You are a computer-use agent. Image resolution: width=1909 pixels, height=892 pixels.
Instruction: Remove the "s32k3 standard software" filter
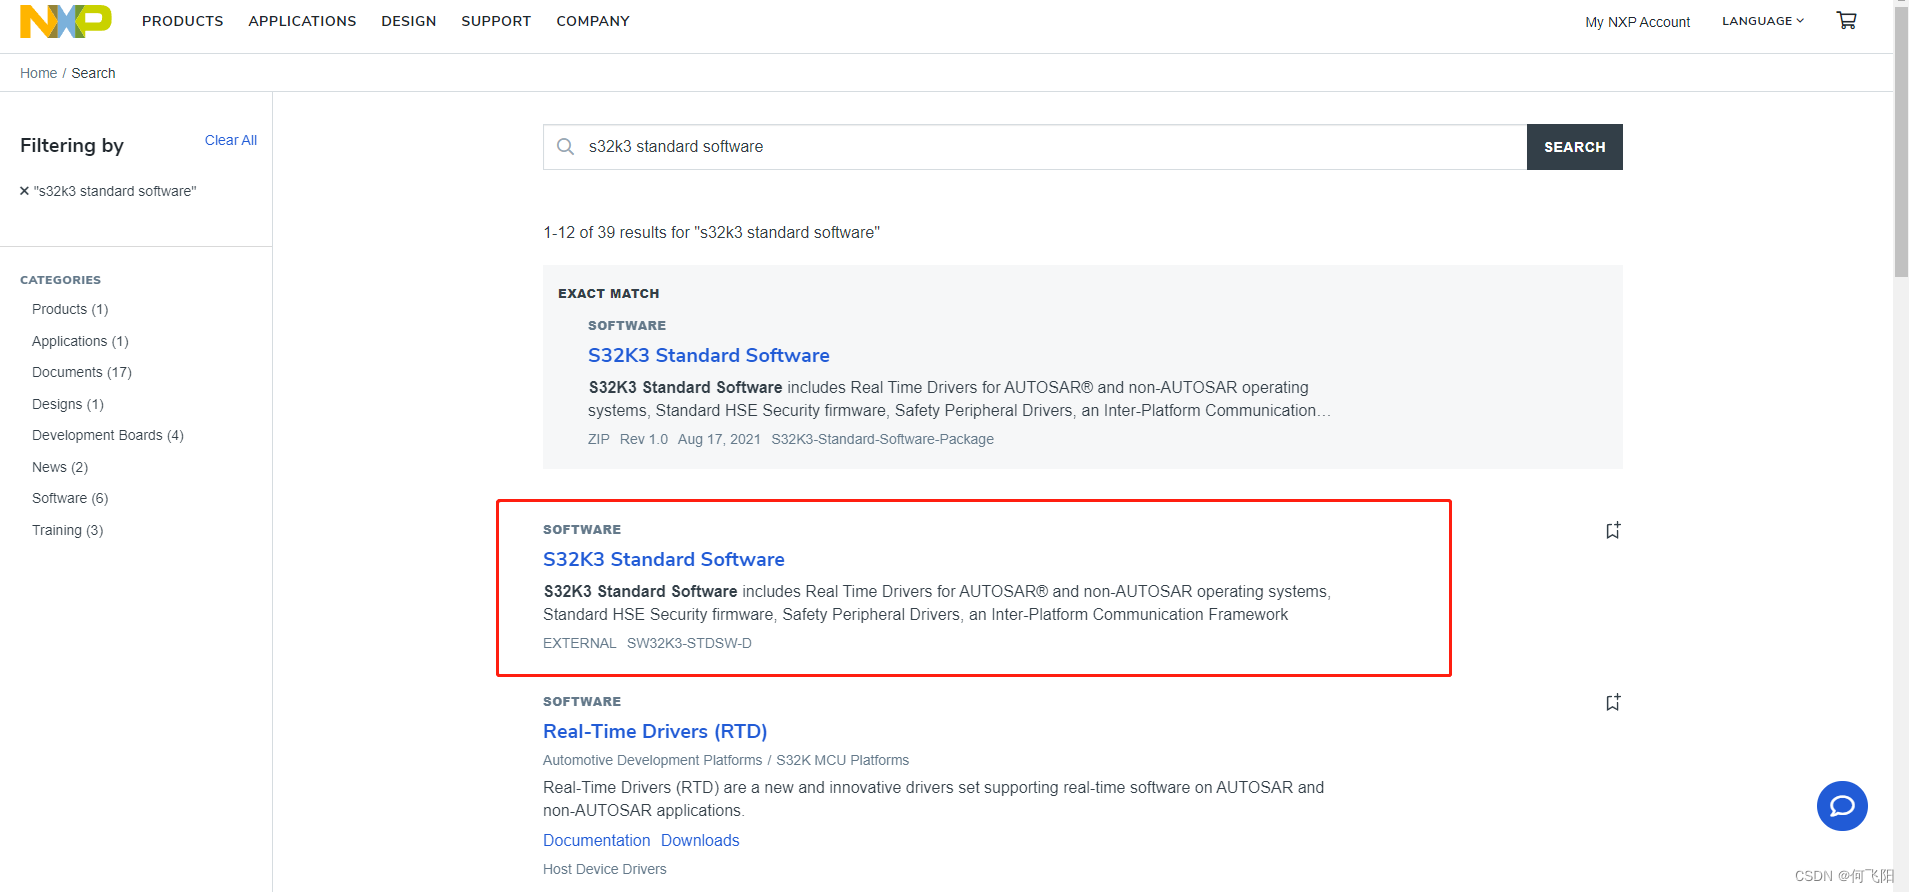(x=24, y=191)
